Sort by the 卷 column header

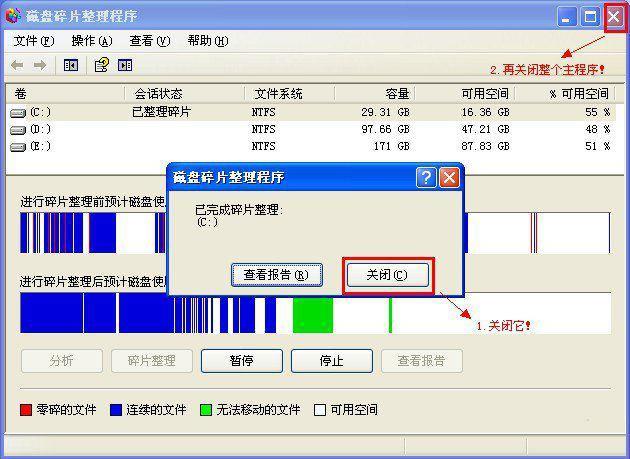(x=65, y=94)
